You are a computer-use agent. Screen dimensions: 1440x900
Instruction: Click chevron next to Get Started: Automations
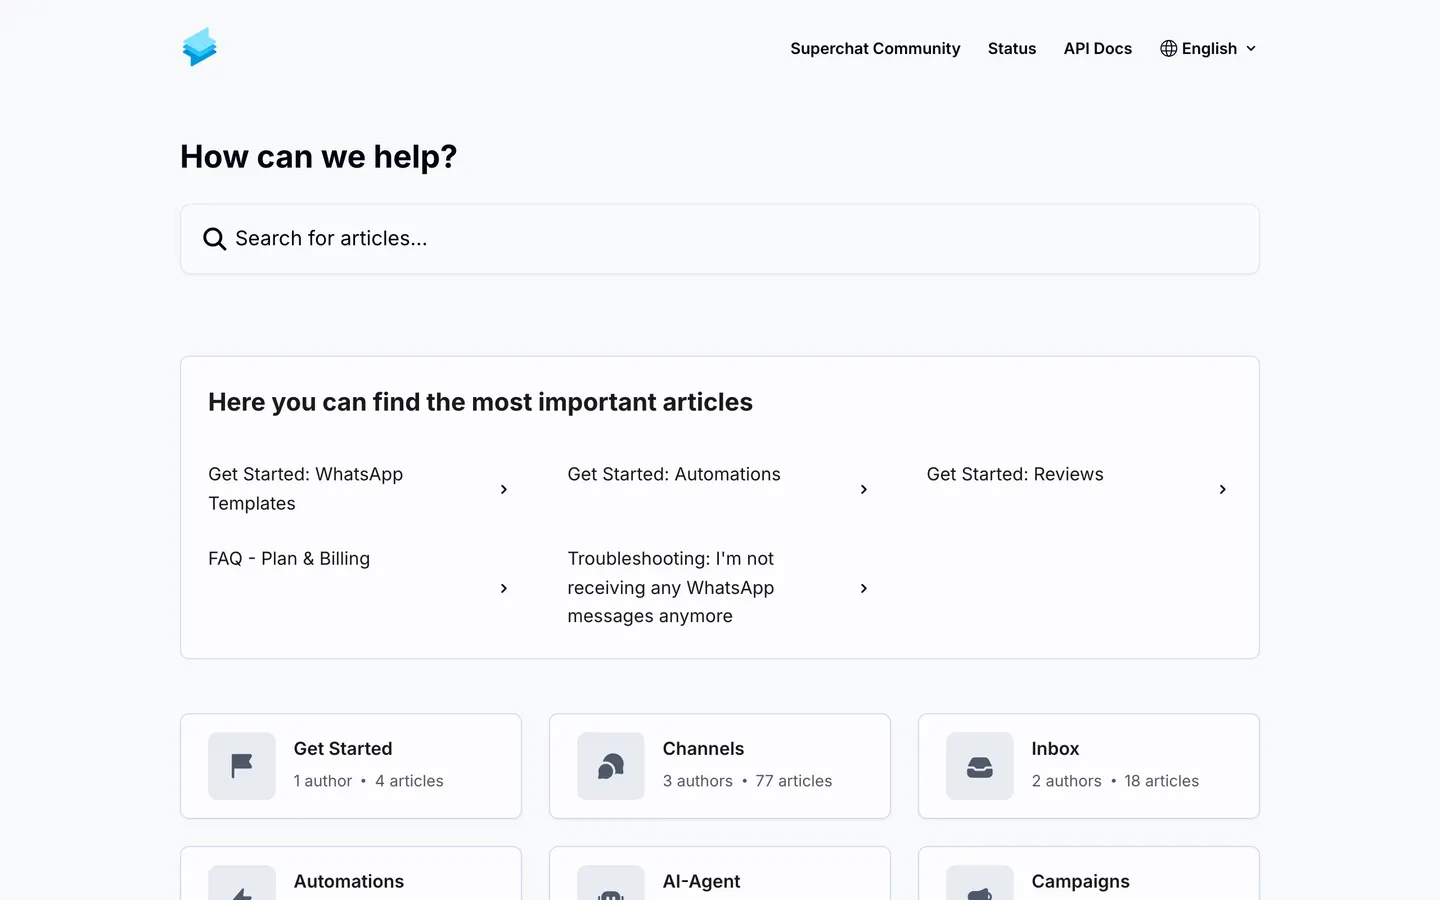864,489
